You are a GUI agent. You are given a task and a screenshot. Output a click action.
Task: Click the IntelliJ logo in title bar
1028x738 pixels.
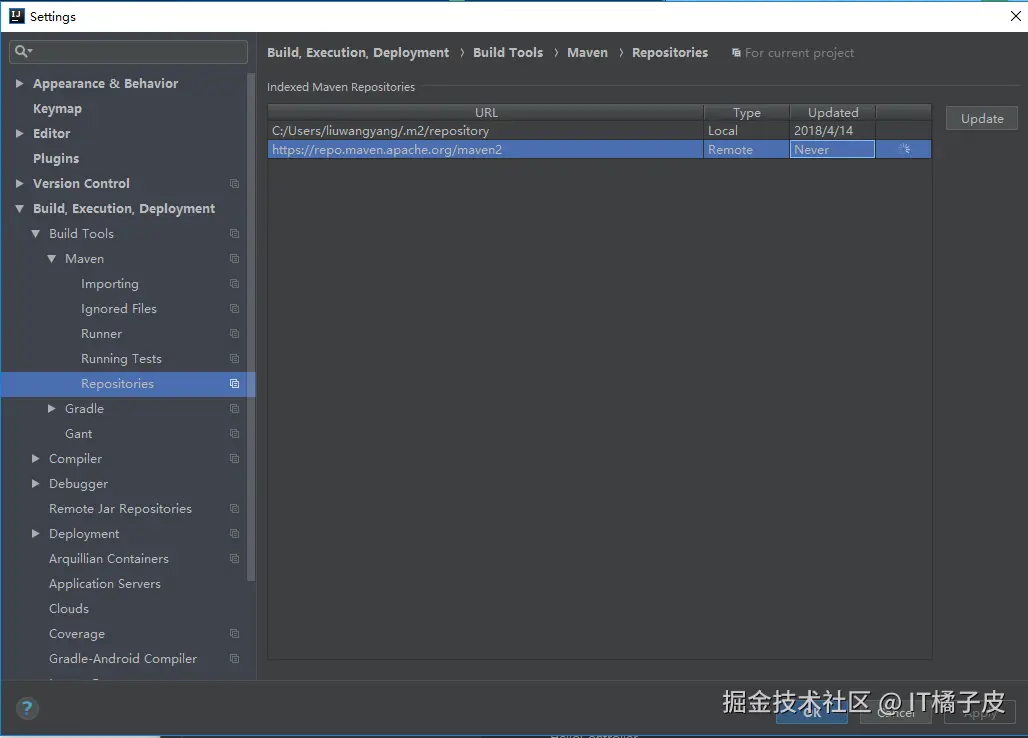[x=16, y=16]
